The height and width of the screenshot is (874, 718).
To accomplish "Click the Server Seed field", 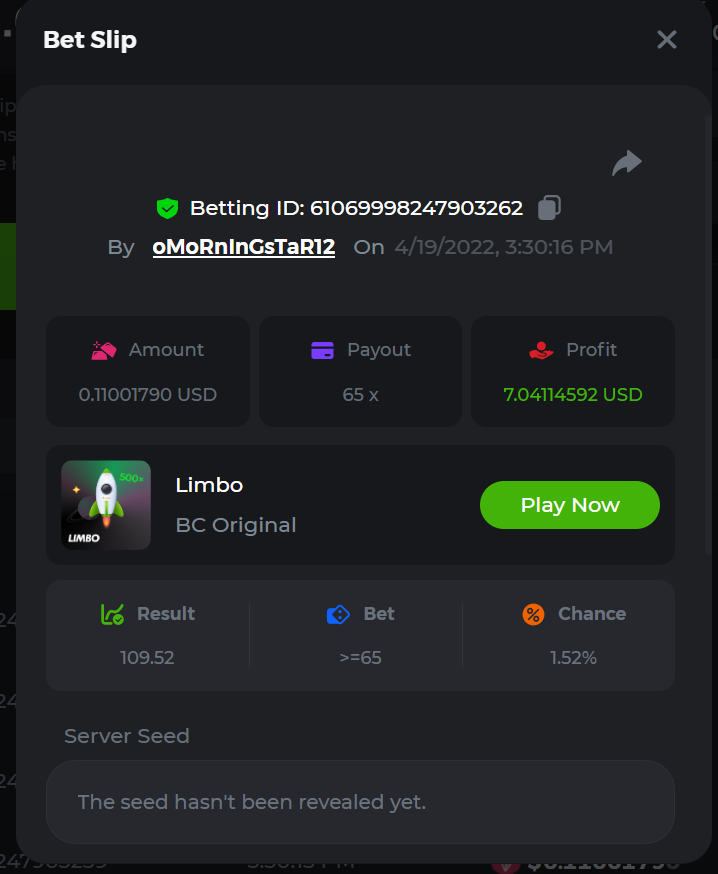I will point(360,802).
